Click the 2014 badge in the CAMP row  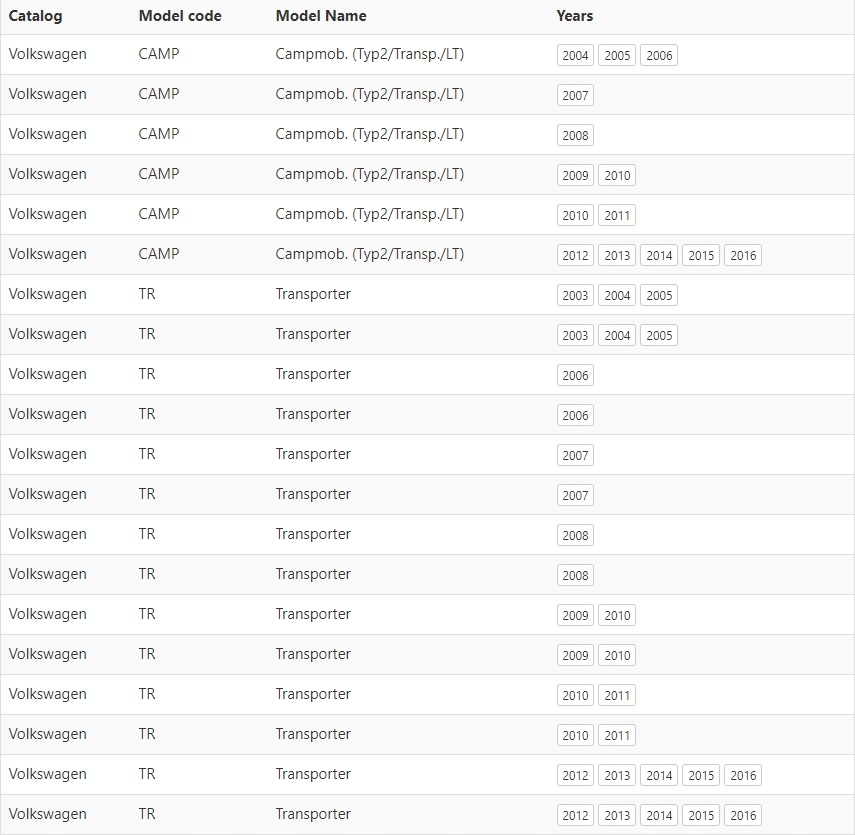[659, 256]
